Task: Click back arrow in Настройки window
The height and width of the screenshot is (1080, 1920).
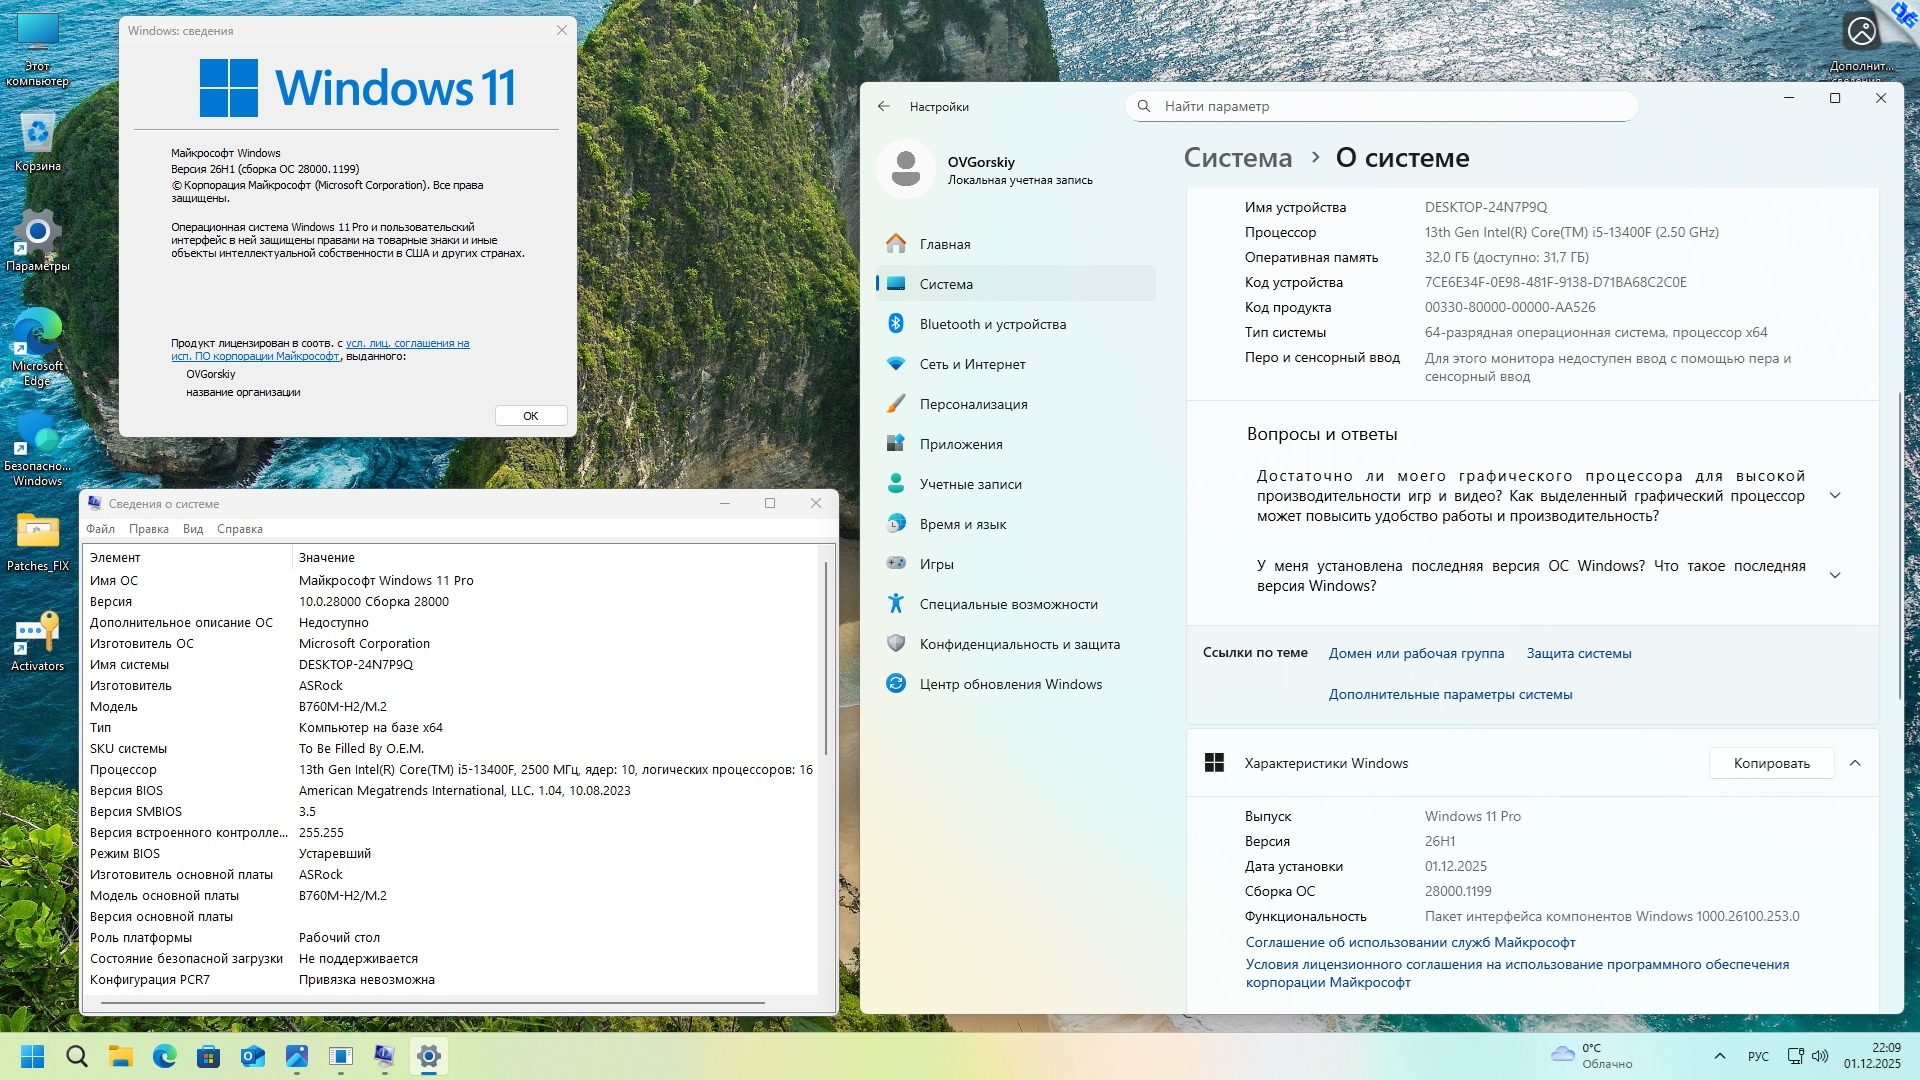Action: pyautogui.click(x=883, y=106)
